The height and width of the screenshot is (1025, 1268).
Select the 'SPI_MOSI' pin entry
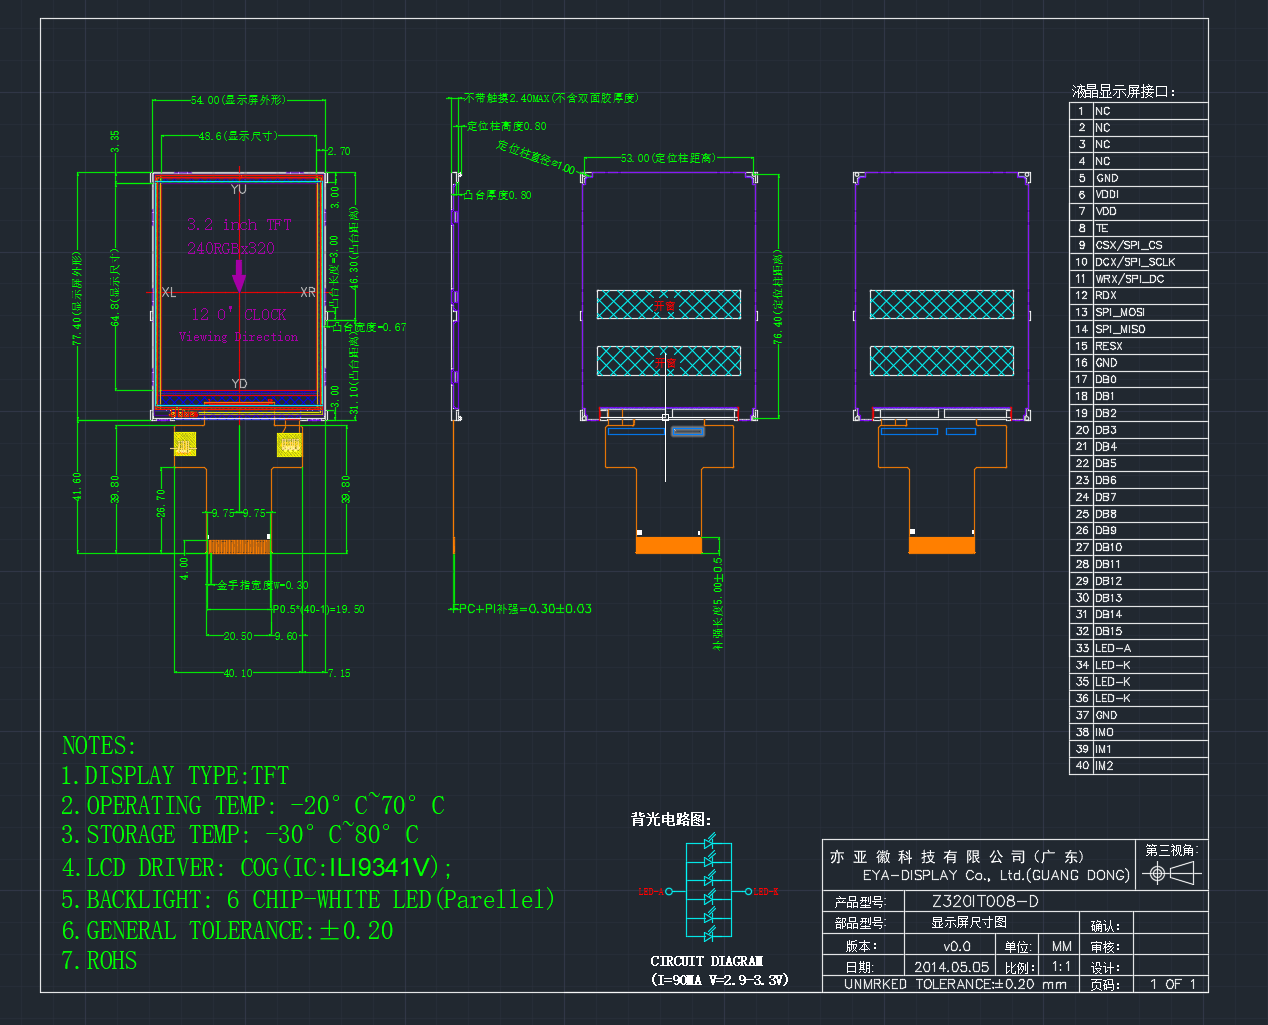click(x=1120, y=312)
